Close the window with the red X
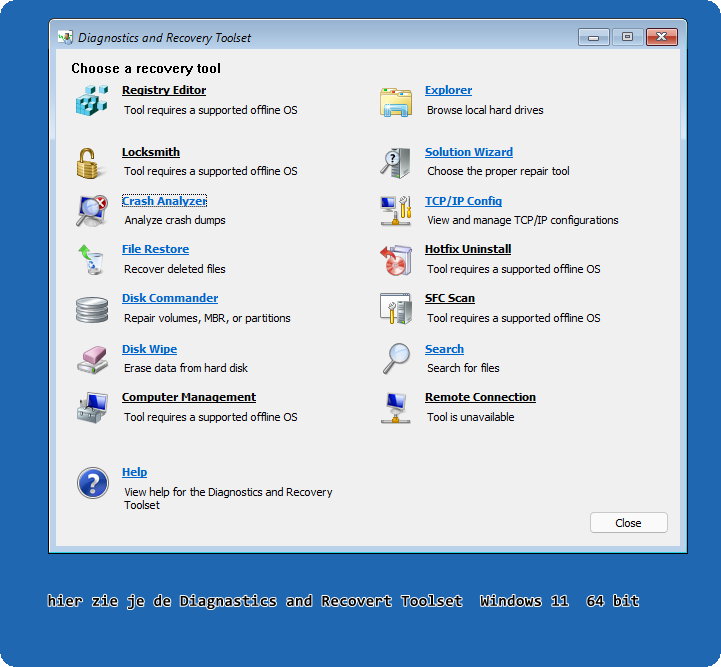Image resolution: width=721 pixels, height=667 pixels. 661,37
